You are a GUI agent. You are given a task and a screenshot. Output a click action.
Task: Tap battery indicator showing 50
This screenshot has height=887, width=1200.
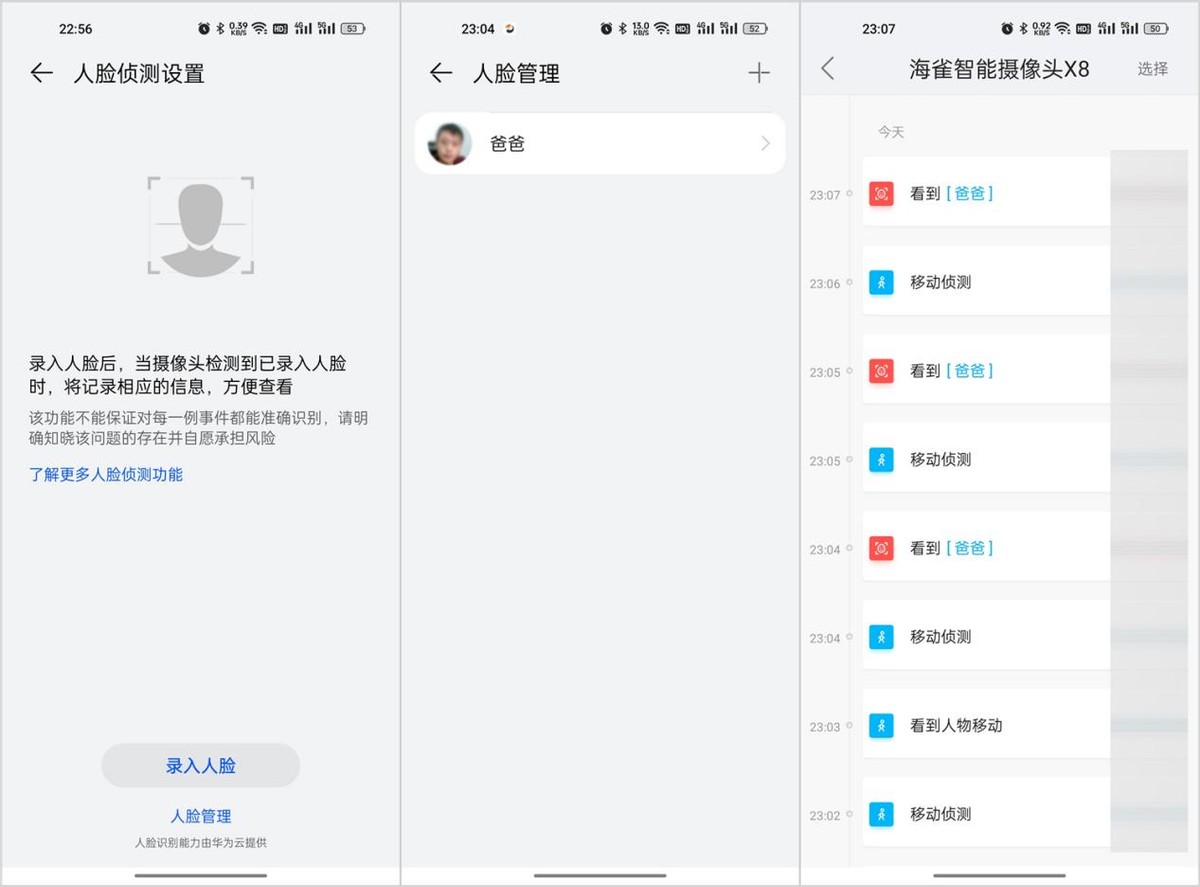[x=1156, y=29]
